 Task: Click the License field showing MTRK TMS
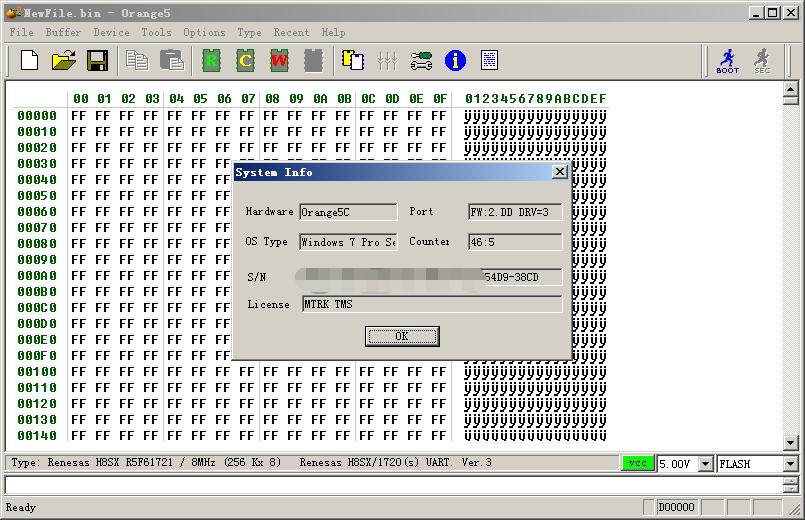coord(431,304)
